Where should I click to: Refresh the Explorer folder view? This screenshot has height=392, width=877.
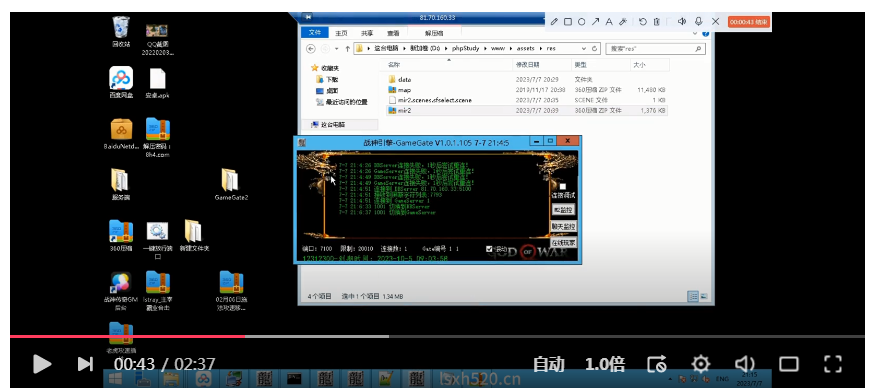[595, 49]
